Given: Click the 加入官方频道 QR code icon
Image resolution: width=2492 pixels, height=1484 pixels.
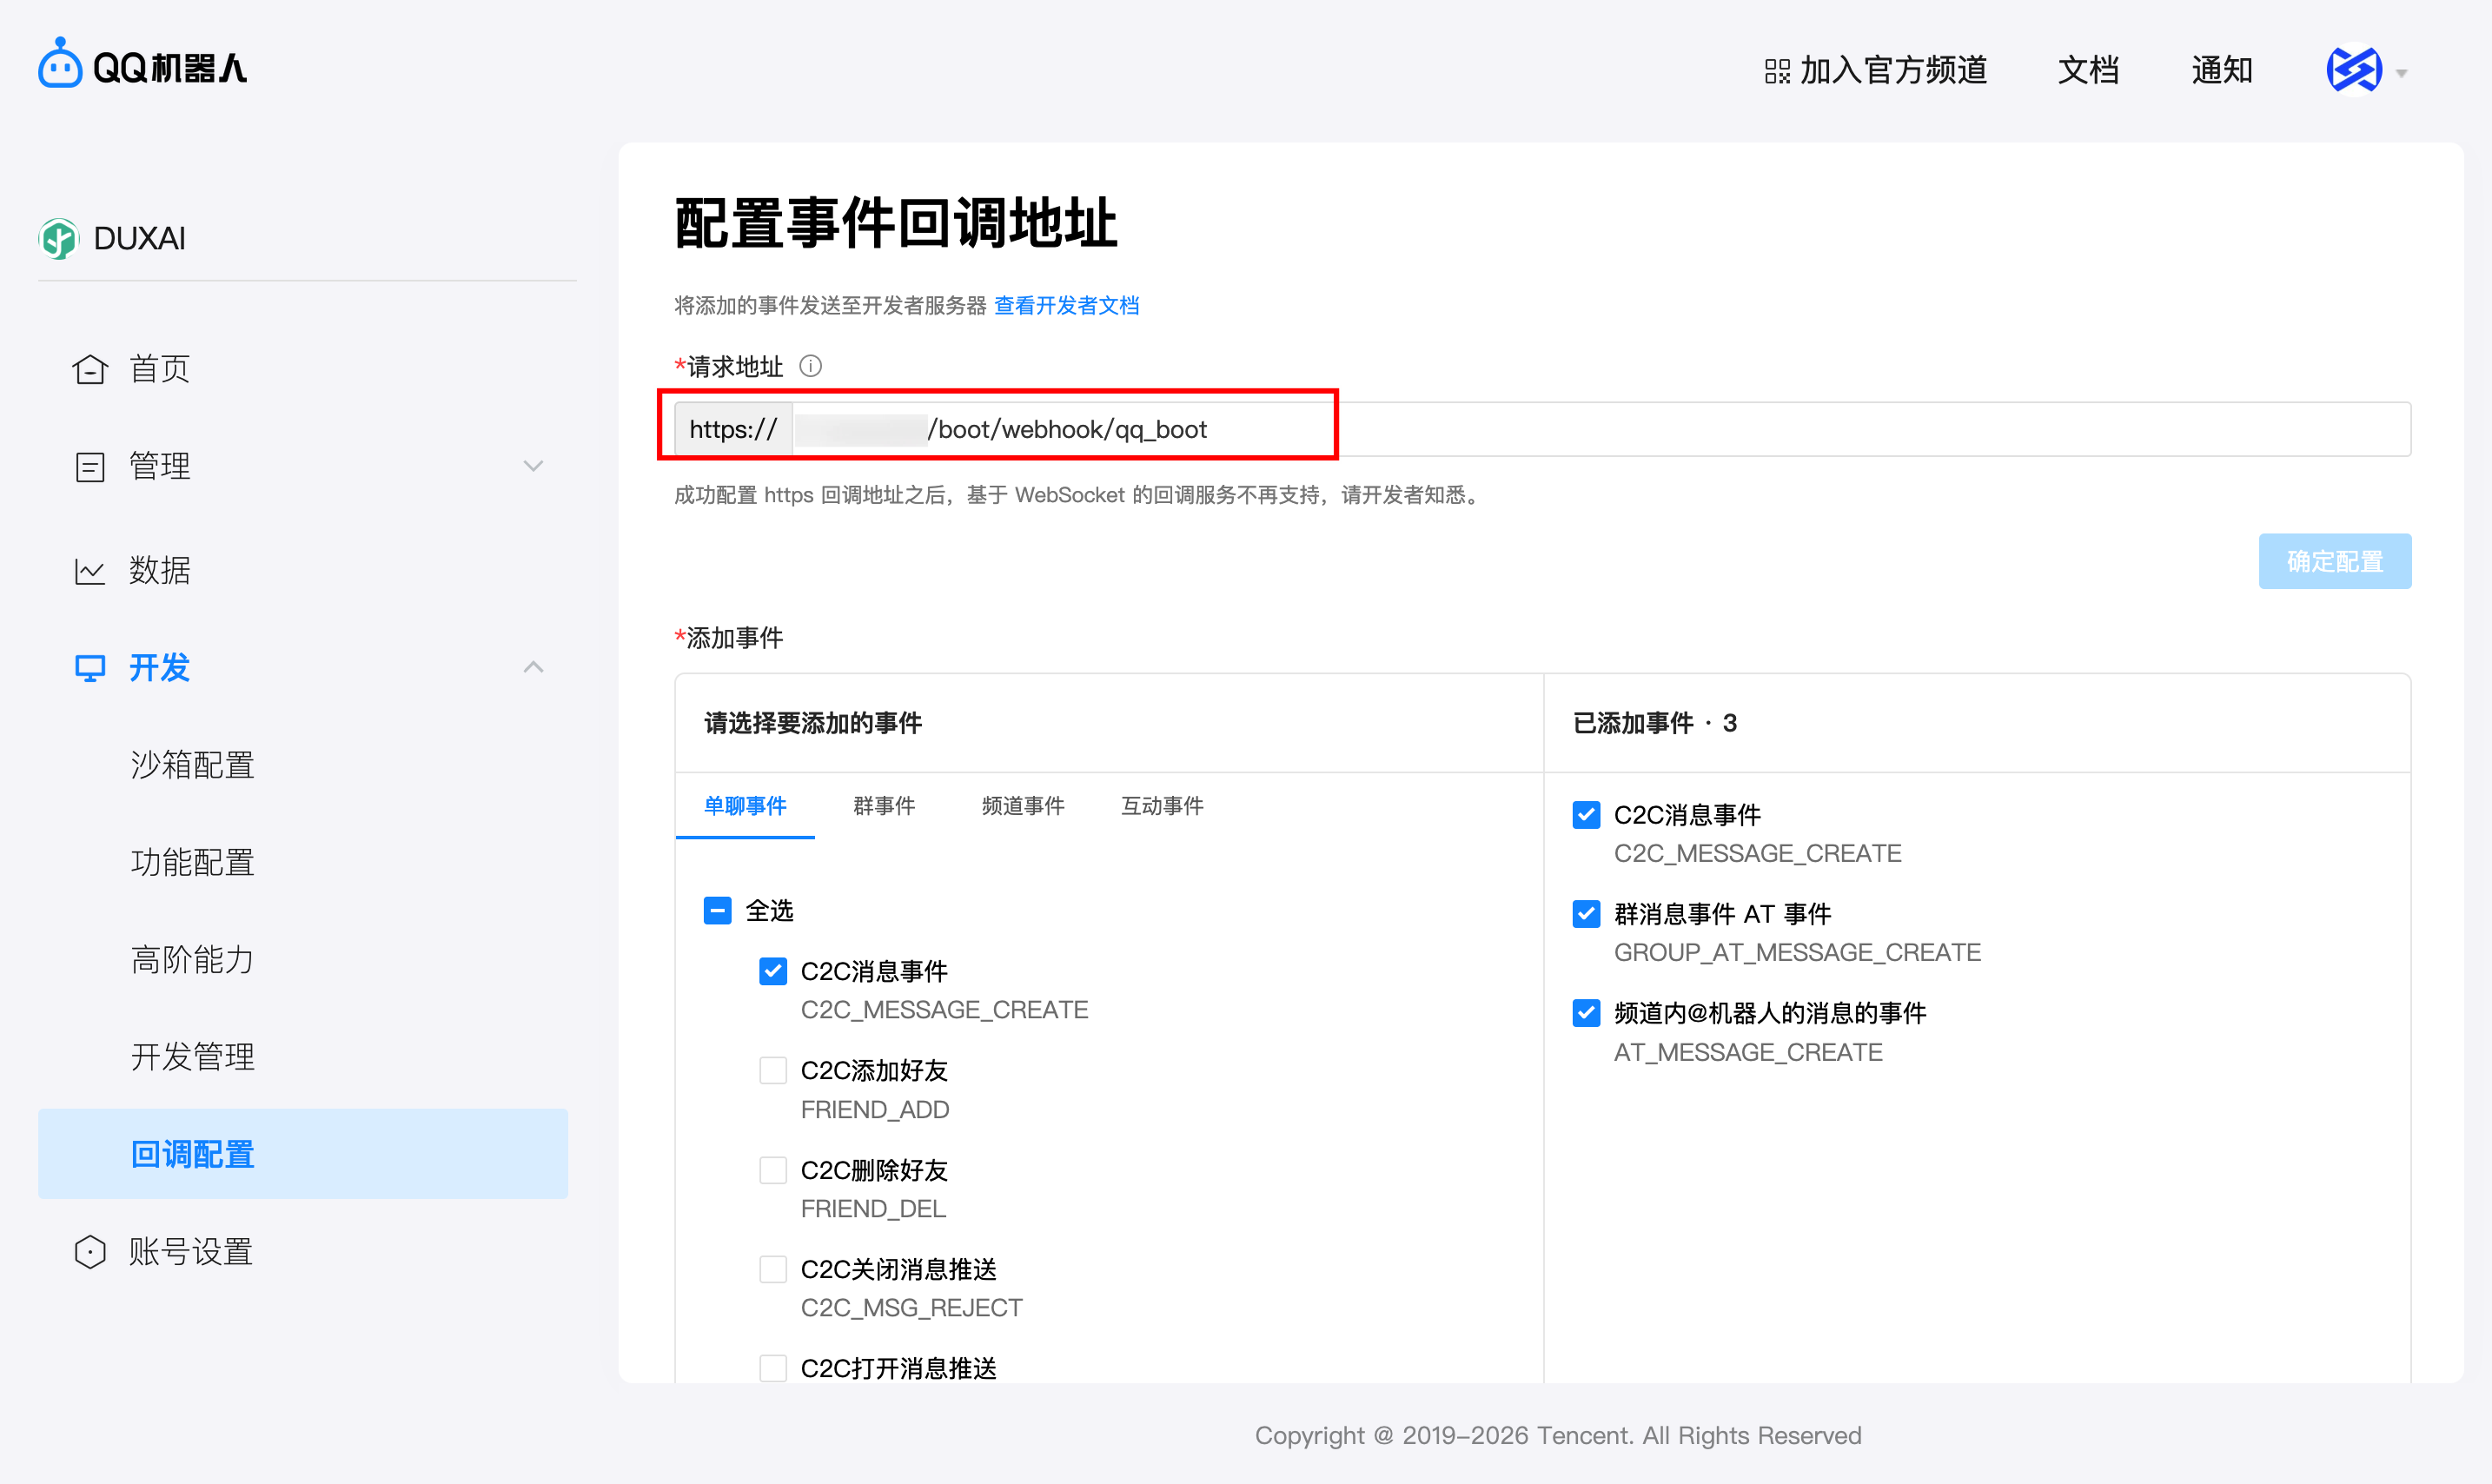Looking at the screenshot, I should pyautogui.click(x=1777, y=70).
